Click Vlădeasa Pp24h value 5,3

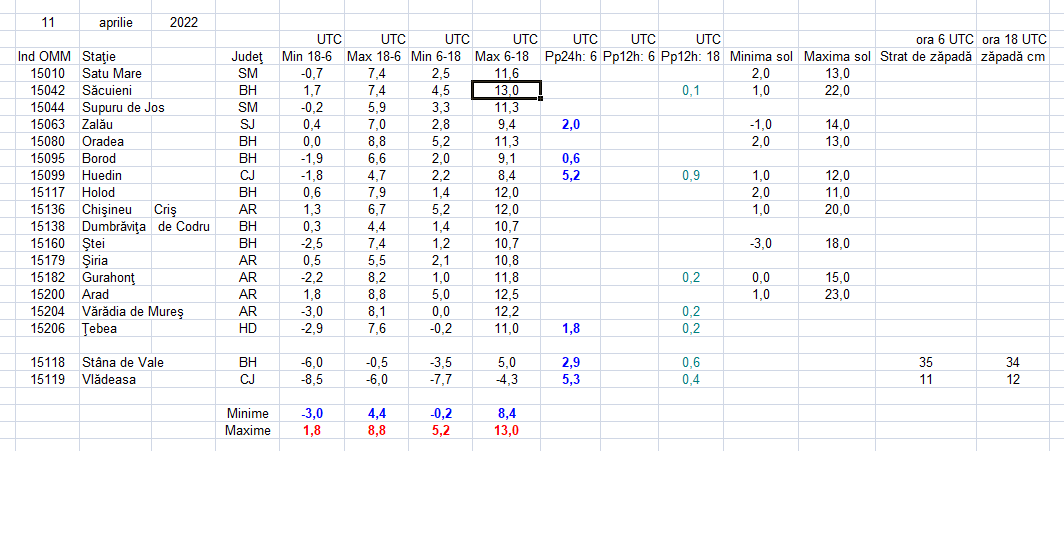tap(571, 379)
